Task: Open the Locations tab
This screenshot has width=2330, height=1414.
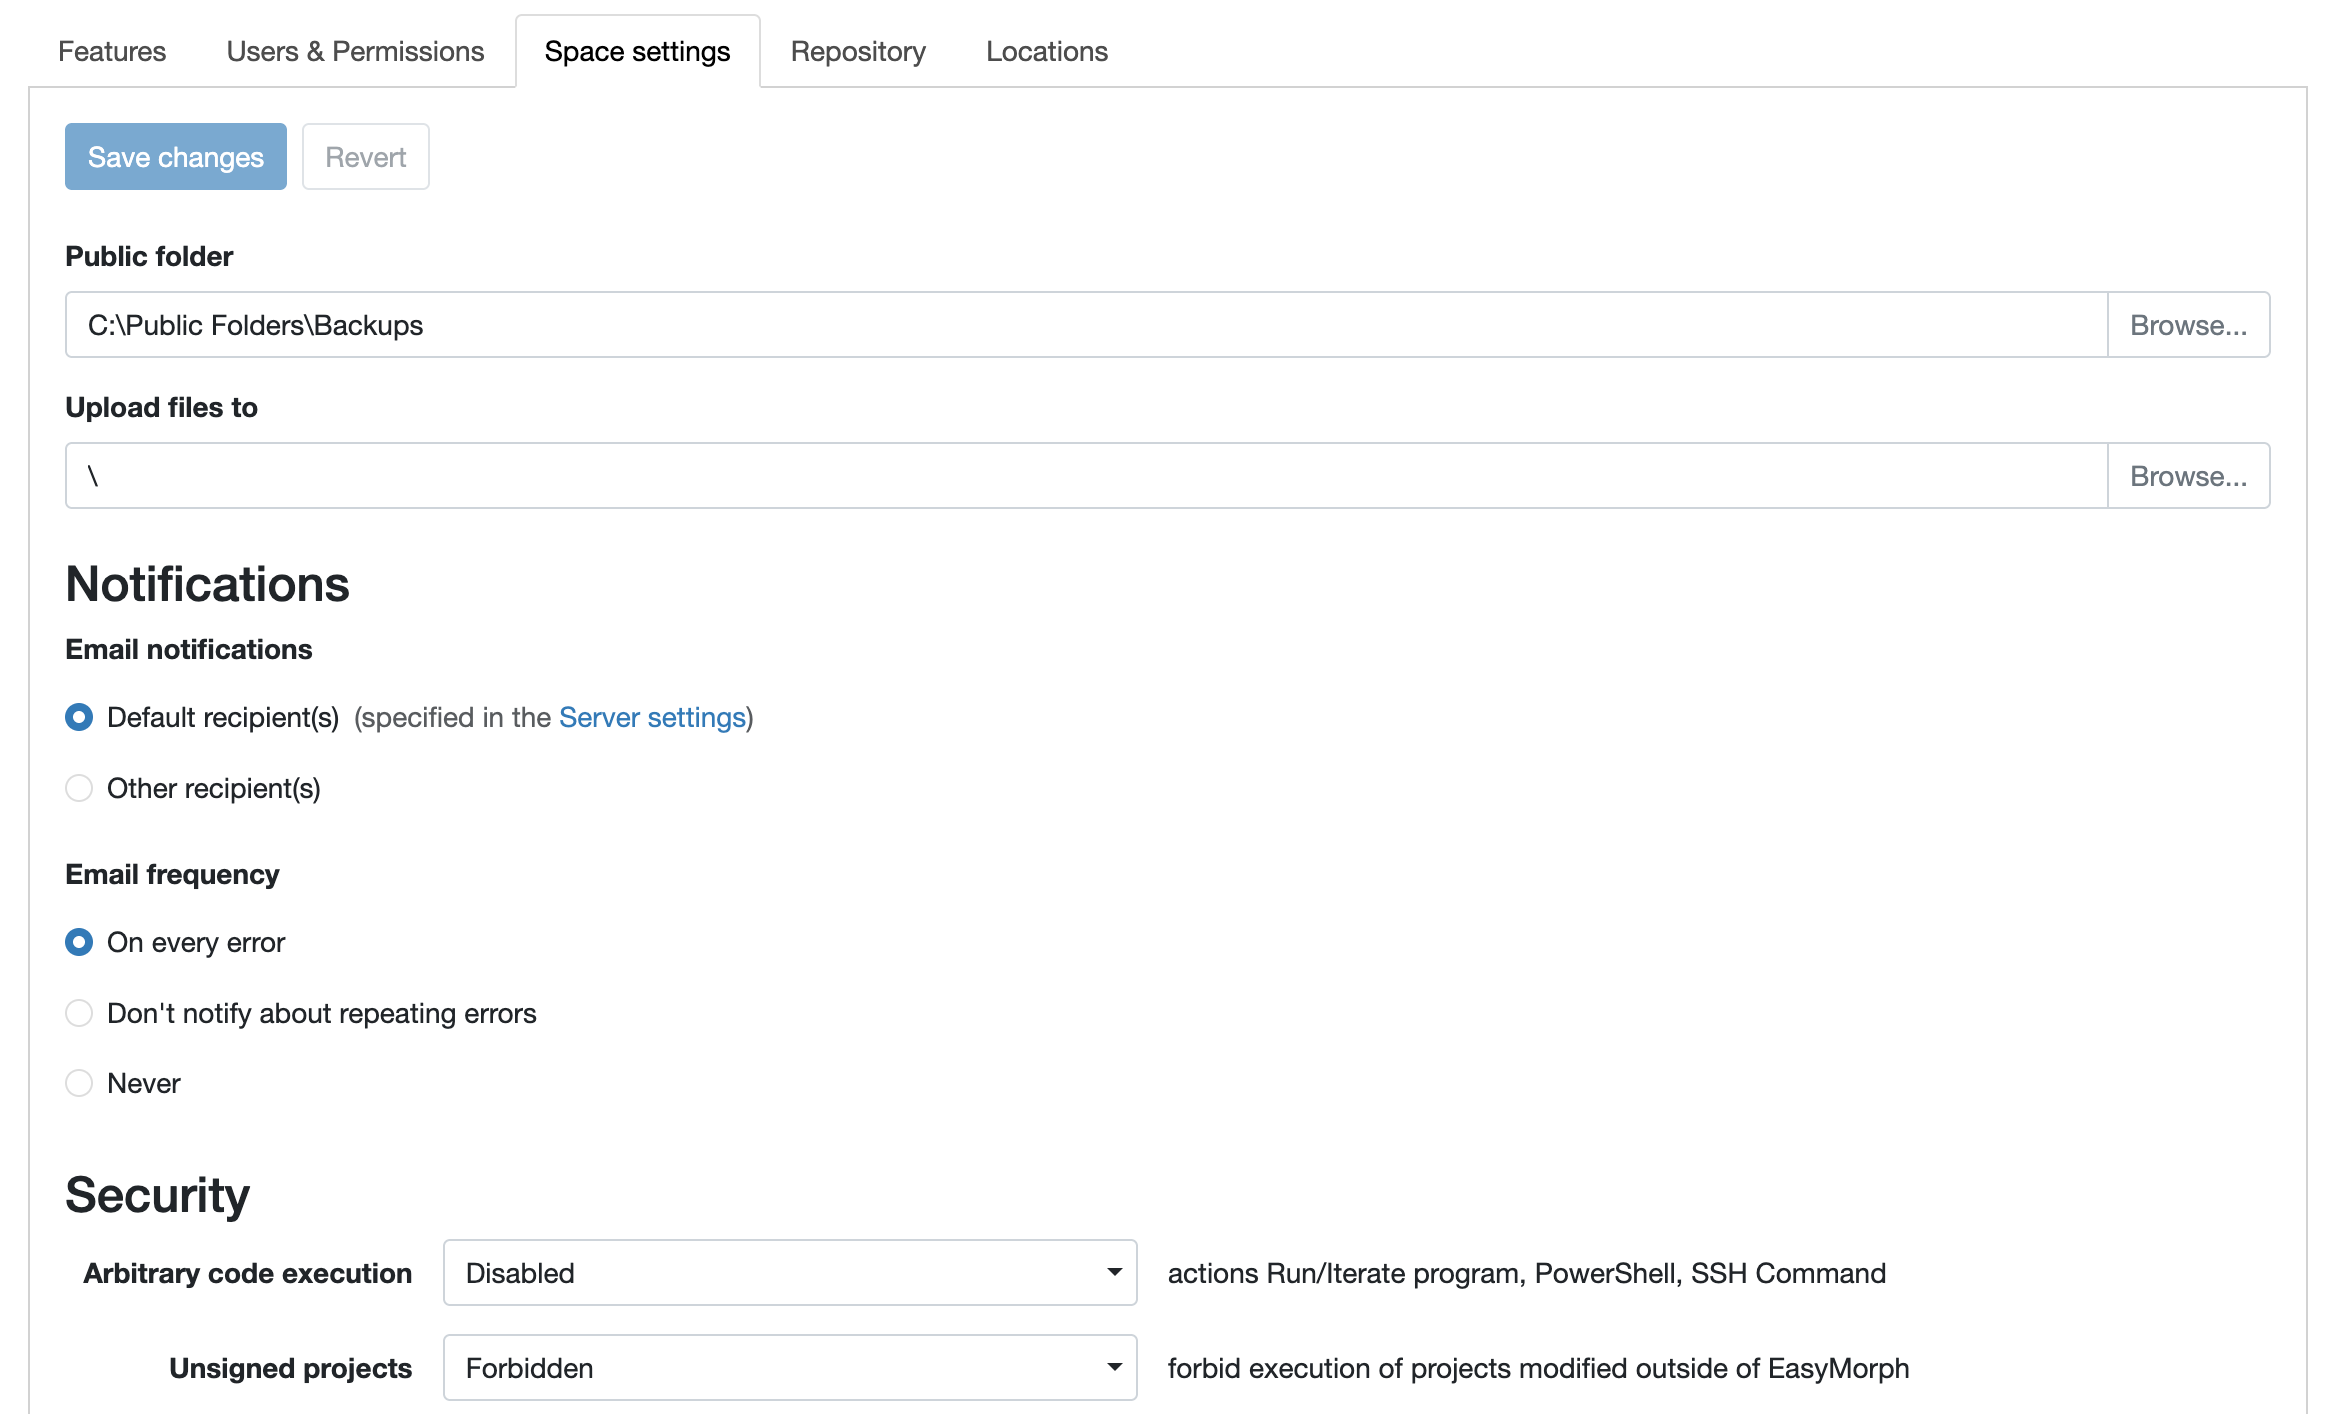Action: point(1046,51)
